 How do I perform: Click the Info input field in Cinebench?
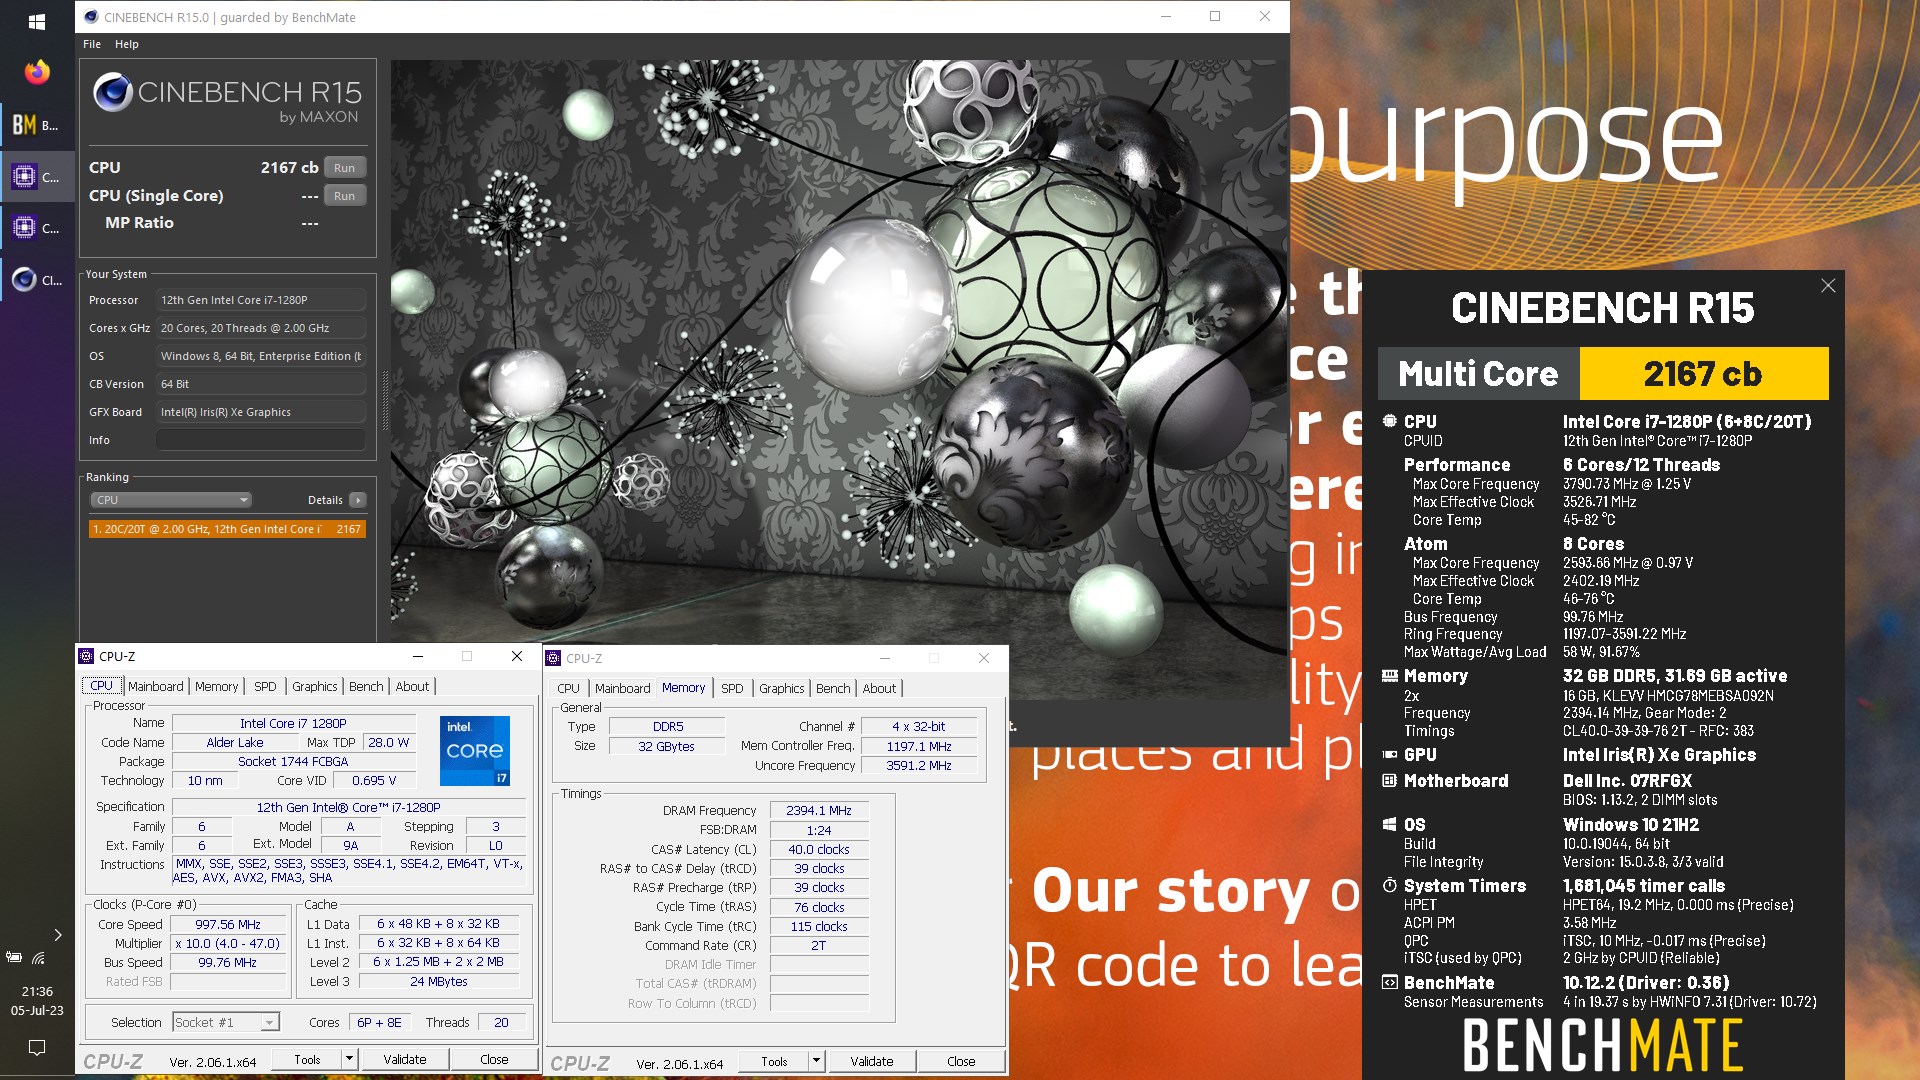(x=260, y=440)
